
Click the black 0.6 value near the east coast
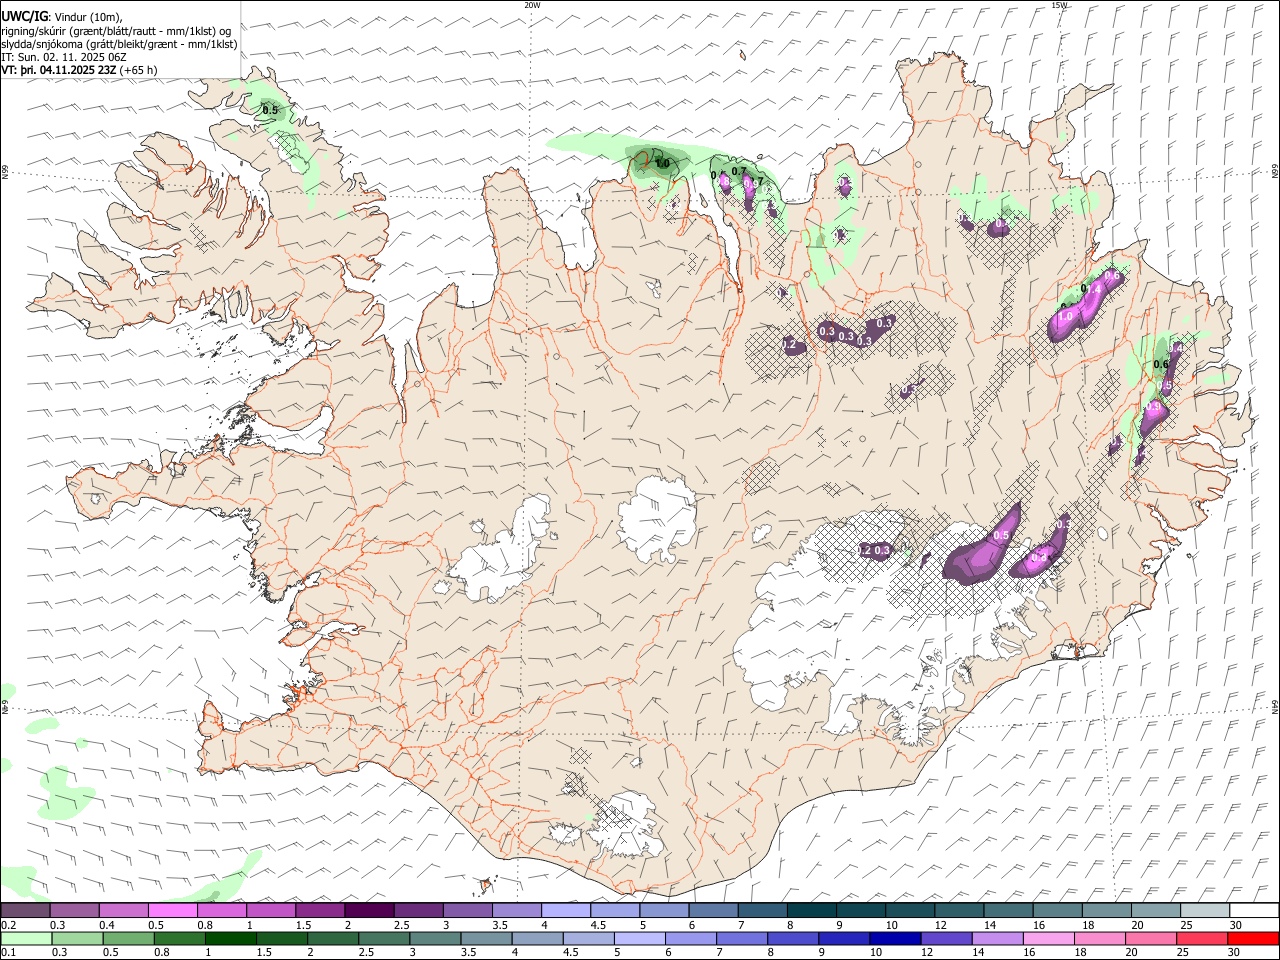point(1161,365)
